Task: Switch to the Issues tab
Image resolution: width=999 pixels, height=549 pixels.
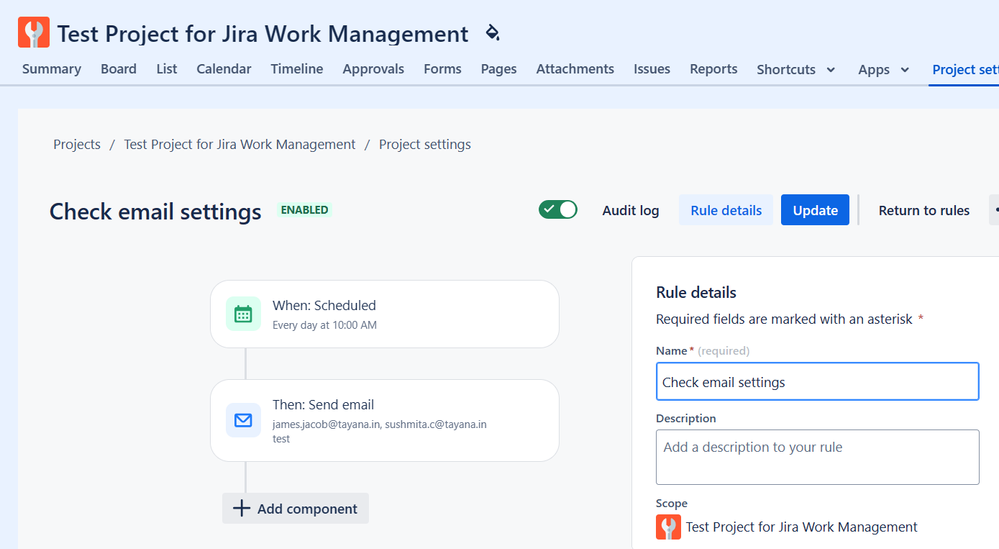Action: [652, 69]
